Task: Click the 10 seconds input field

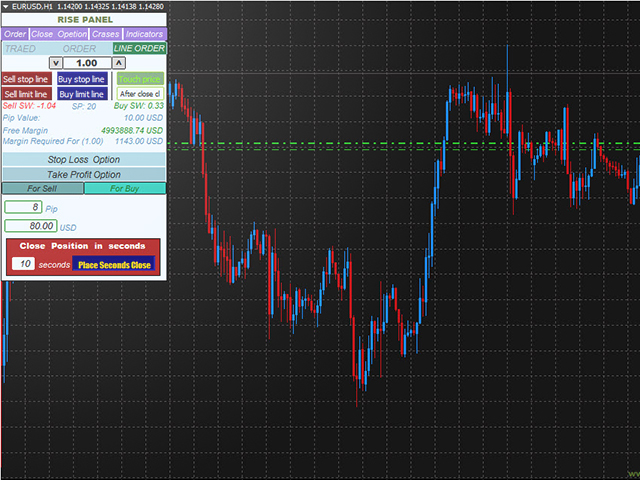Action: pyautogui.click(x=23, y=264)
